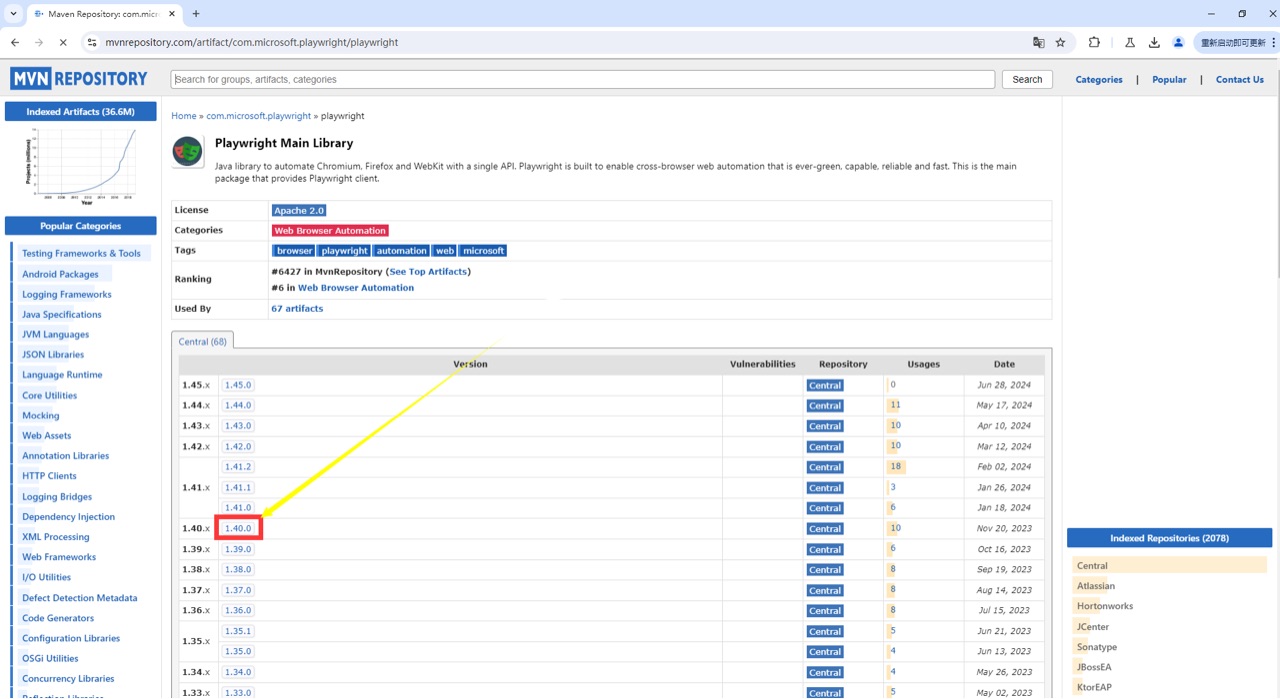
Task: Open Android Packages category
Action: click(60, 274)
